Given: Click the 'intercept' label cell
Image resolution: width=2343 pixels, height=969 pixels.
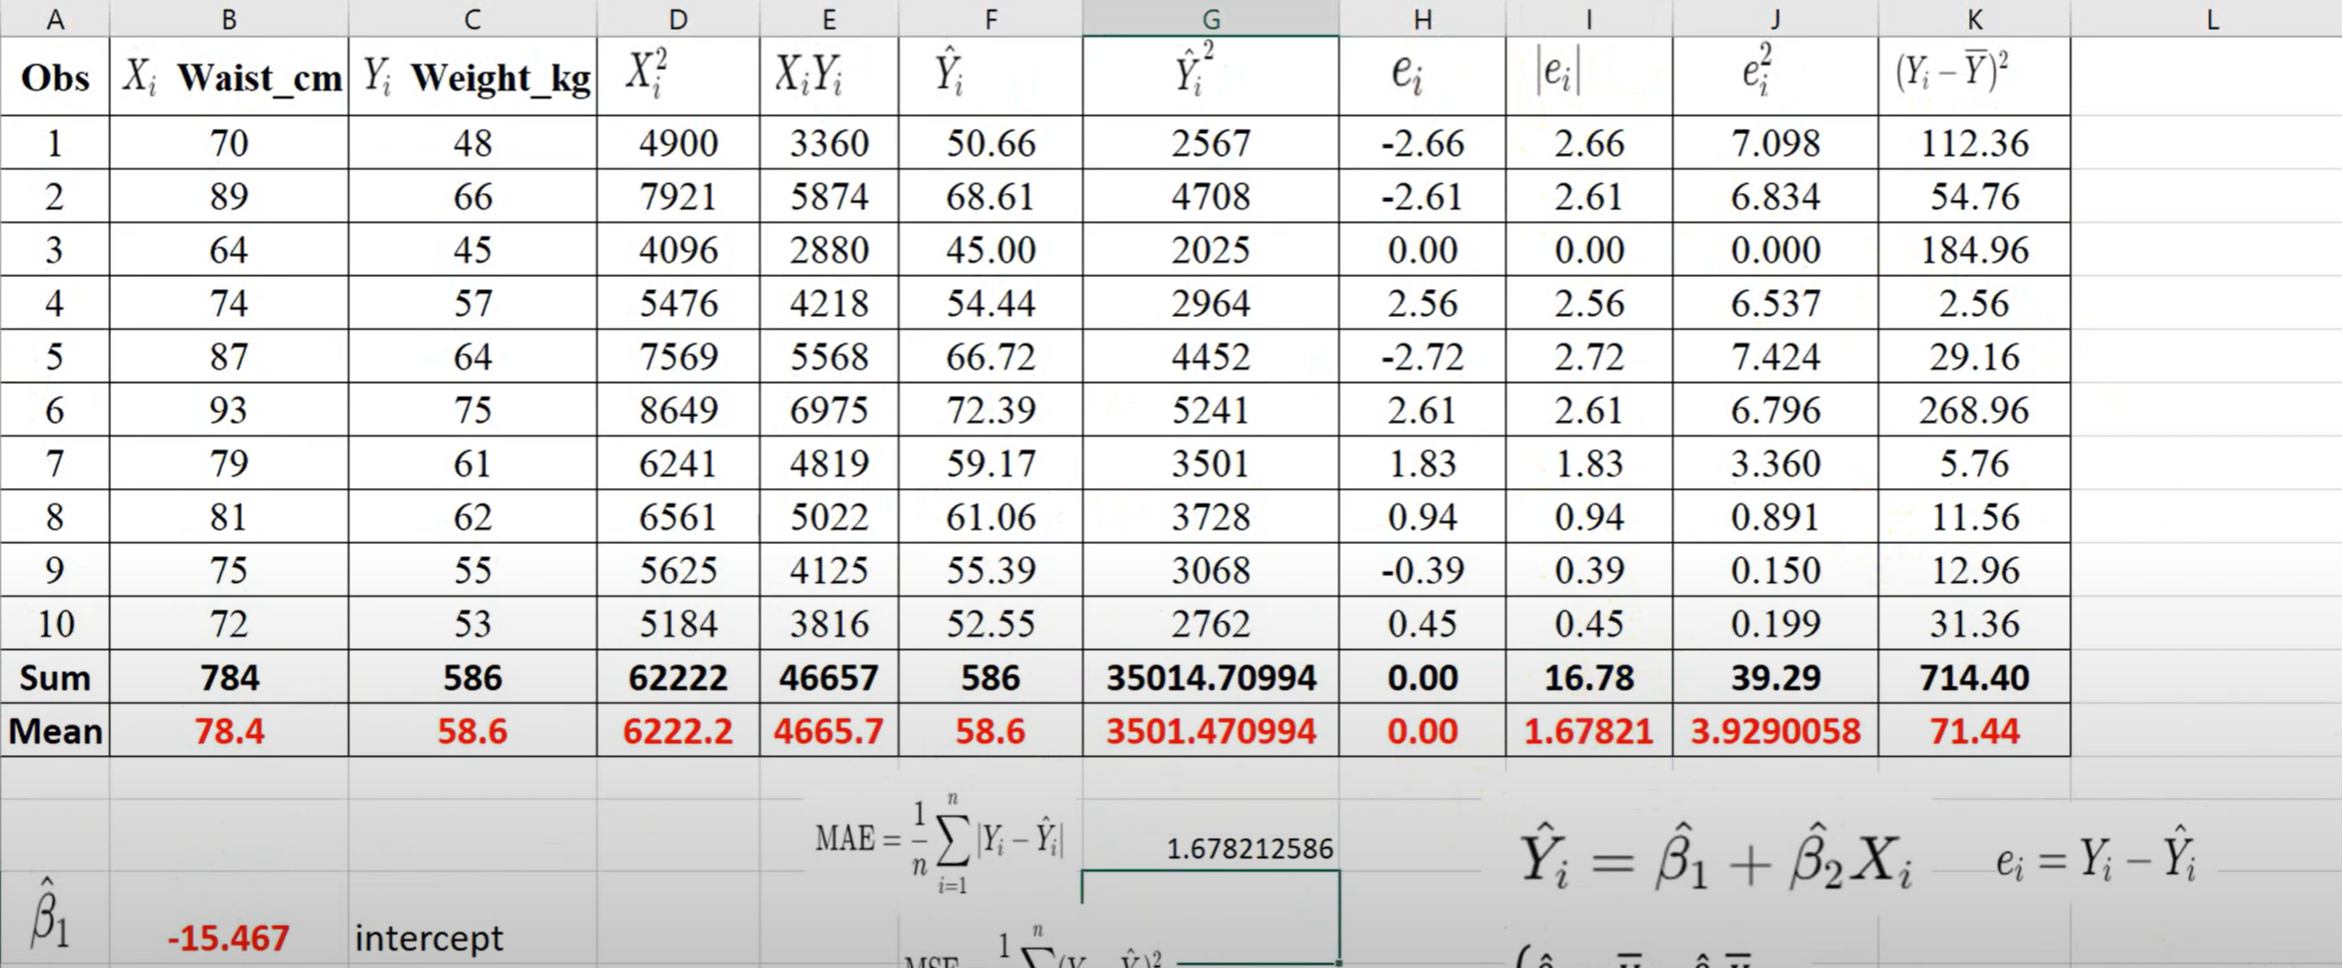Looking at the screenshot, I should tap(429, 938).
